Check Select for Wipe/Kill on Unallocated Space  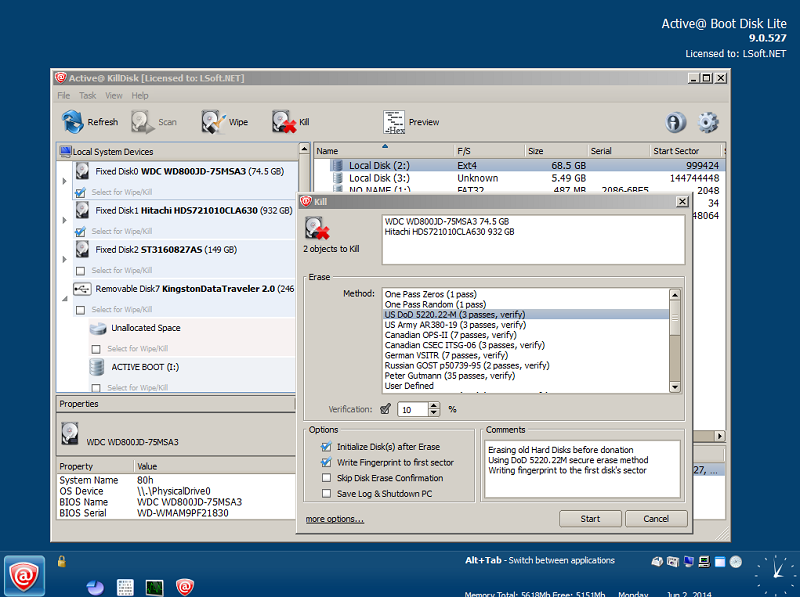96,349
